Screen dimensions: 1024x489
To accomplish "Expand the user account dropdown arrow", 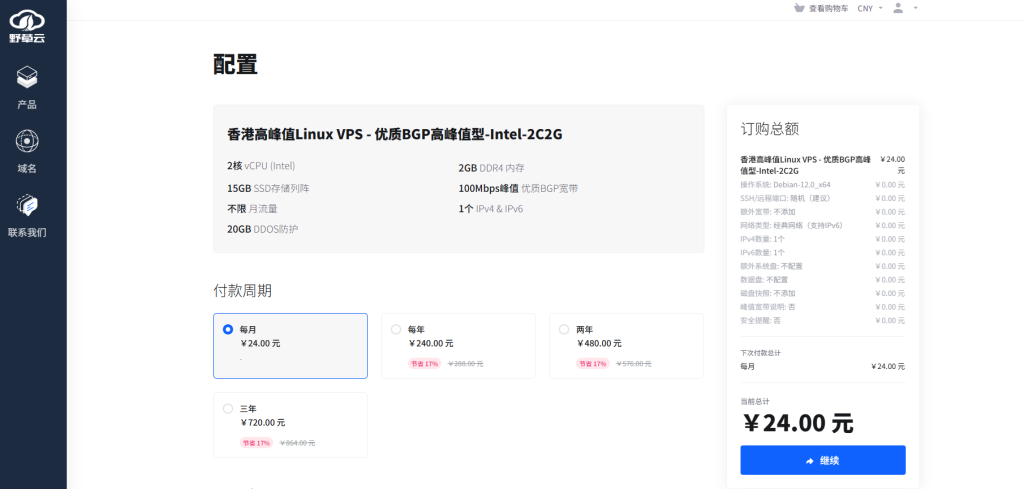I will pyautogui.click(x=915, y=8).
